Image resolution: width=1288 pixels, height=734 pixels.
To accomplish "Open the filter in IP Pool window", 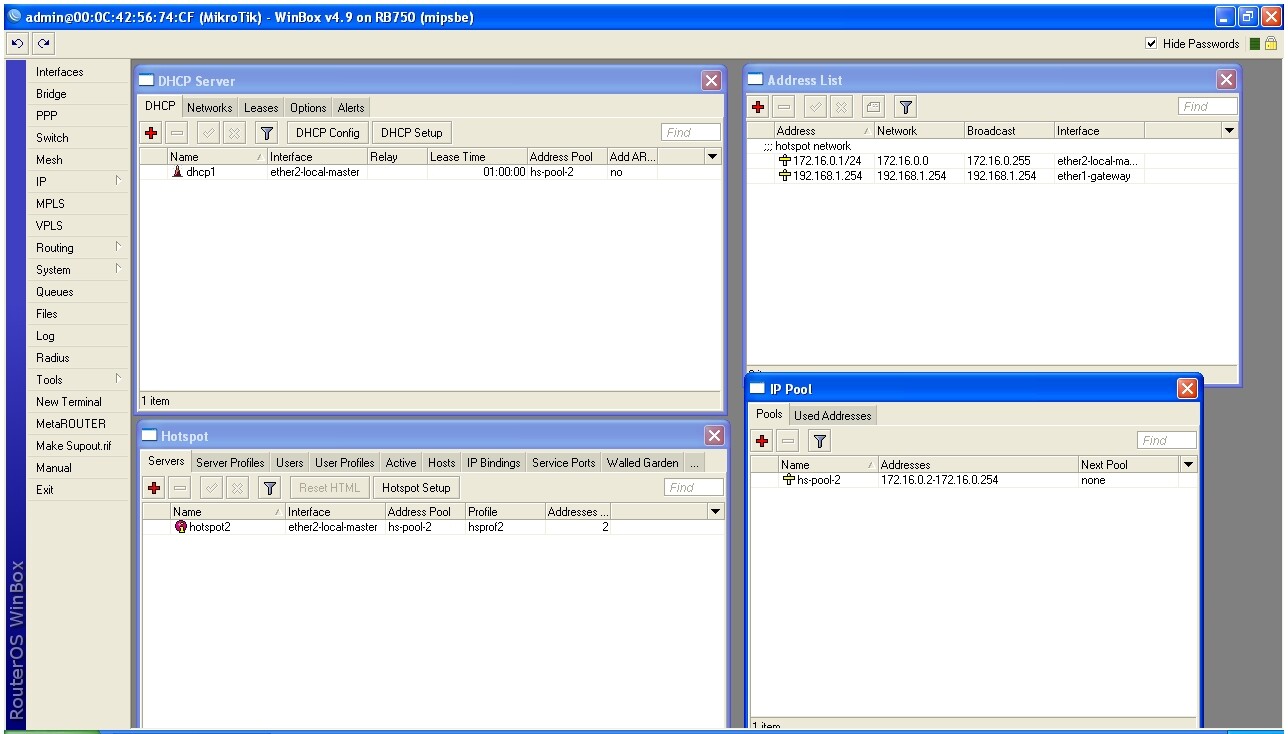I will point(820,441).
